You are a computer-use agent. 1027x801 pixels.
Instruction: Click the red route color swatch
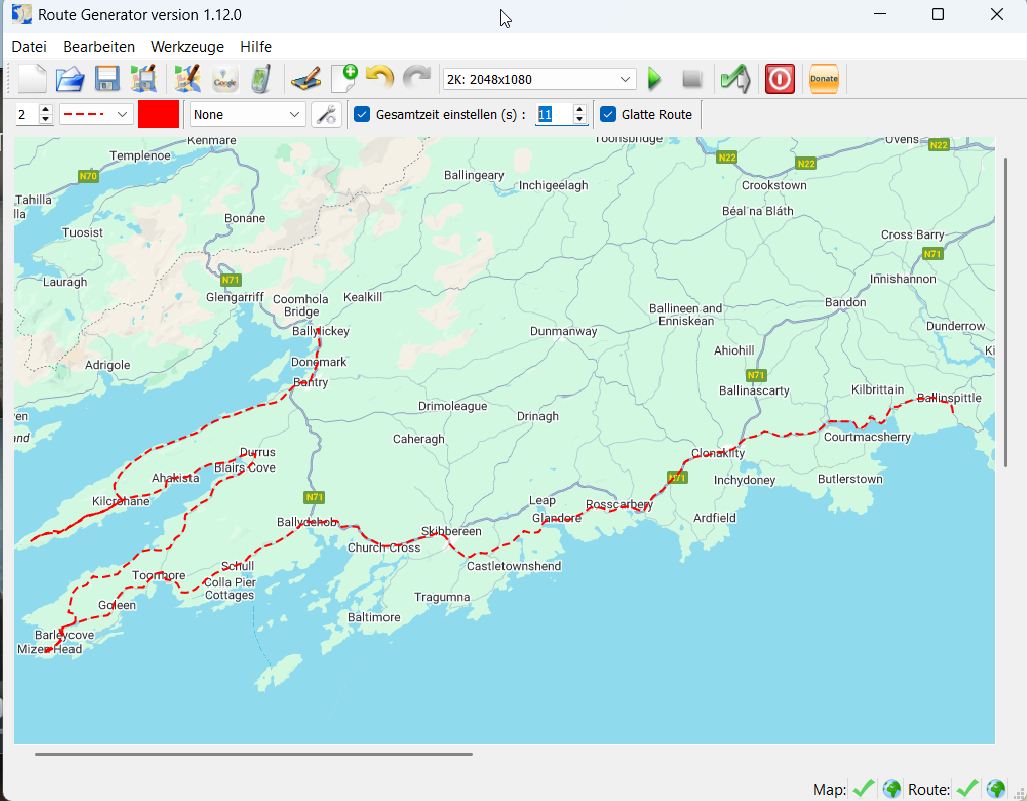tap(159, 115)
